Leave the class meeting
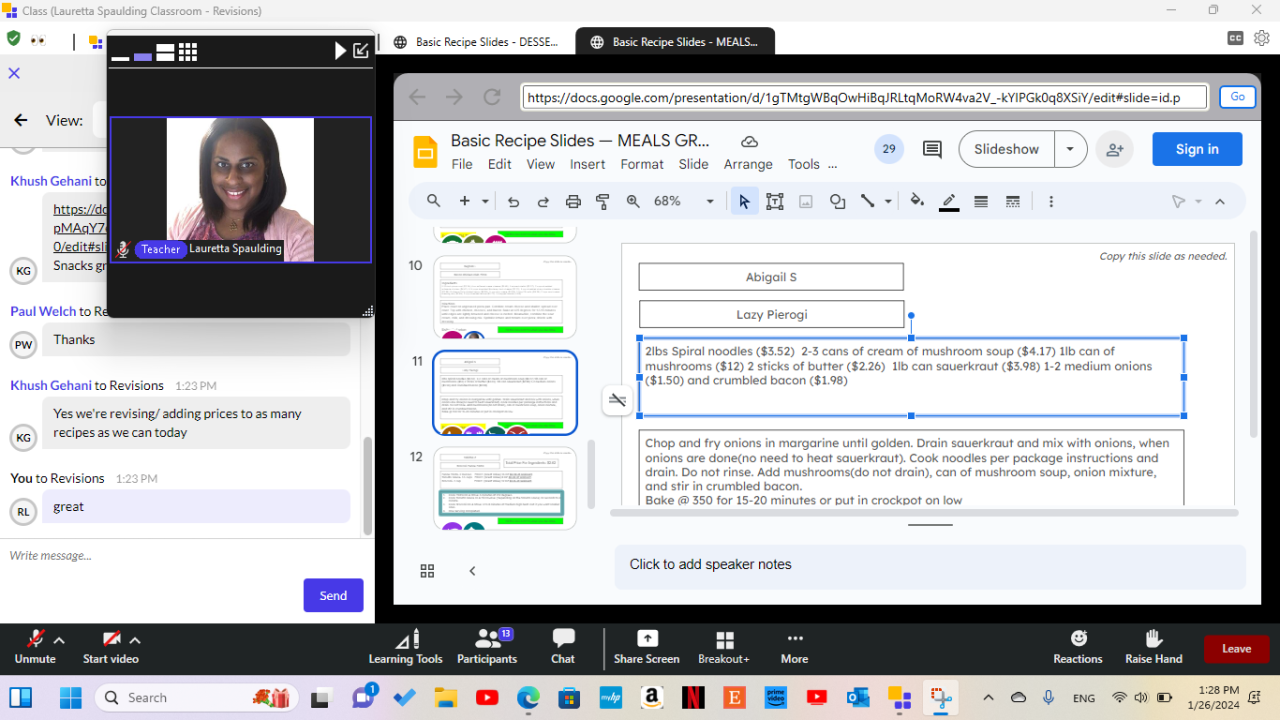 [x=1236, y=648]
